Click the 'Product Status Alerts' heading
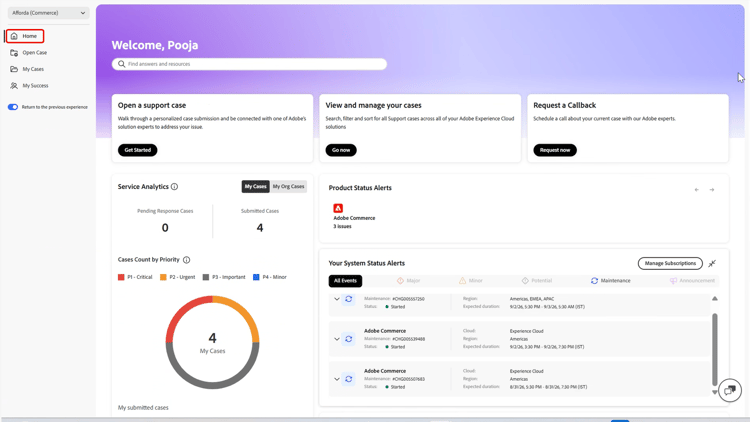Screen dimensions: 750x422 (x=360, y=188)
